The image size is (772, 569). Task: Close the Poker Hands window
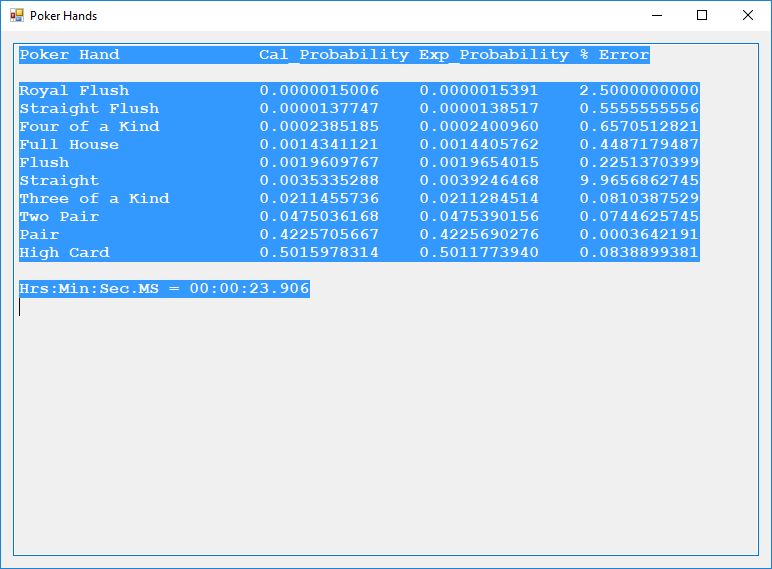tap(747, 16)
